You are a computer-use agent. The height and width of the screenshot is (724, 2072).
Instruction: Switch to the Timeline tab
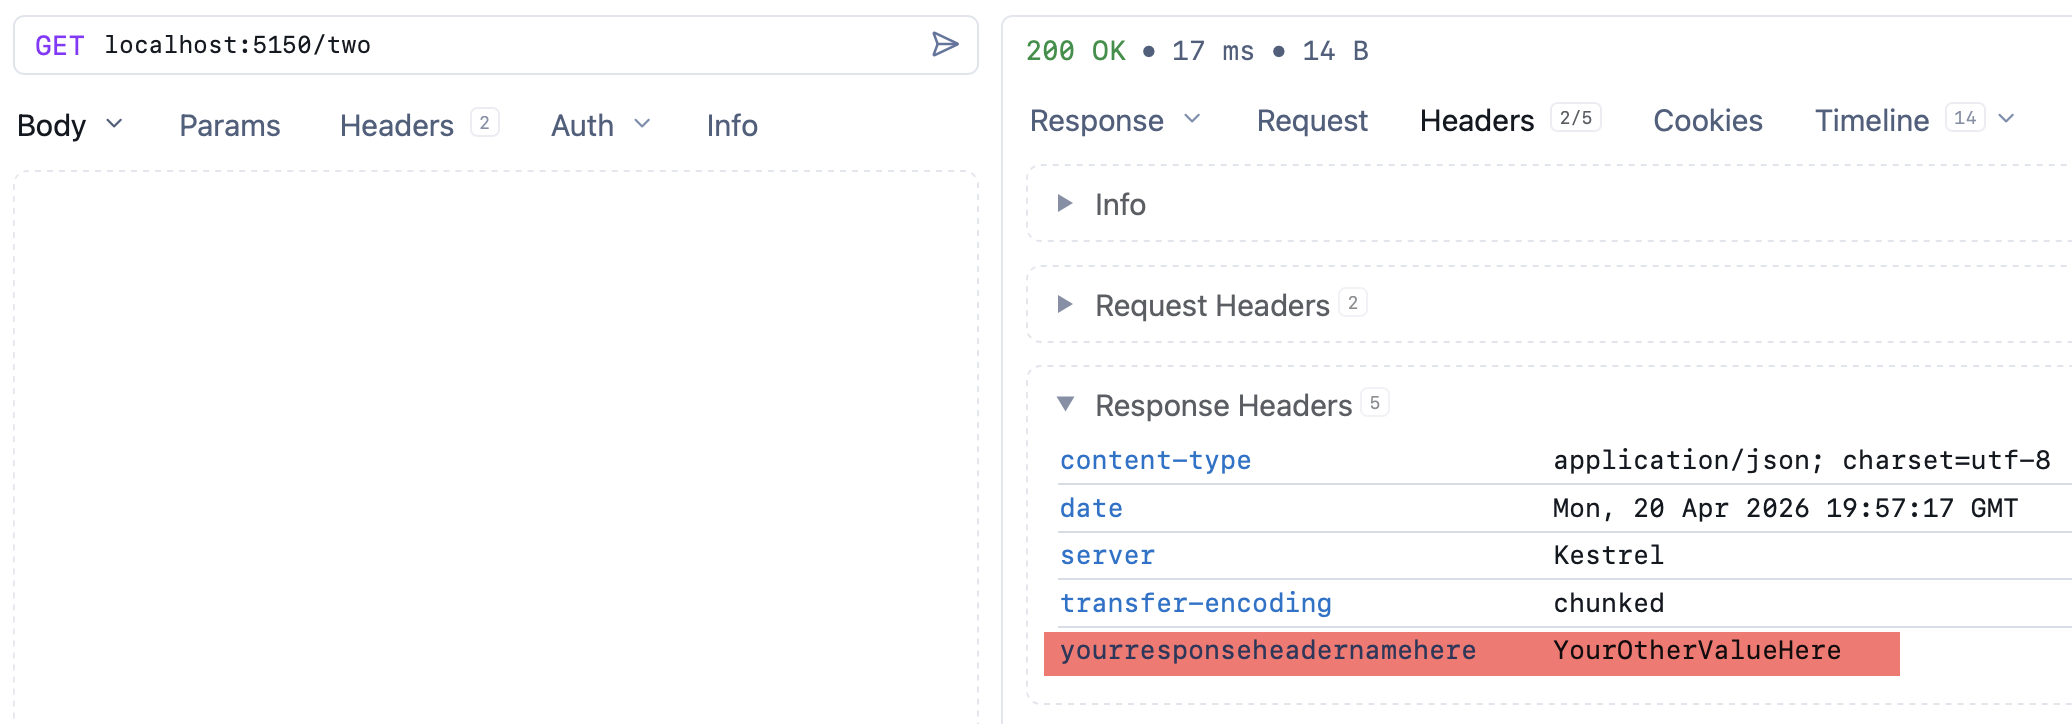pyautogui.click(x=1871, y=121)
